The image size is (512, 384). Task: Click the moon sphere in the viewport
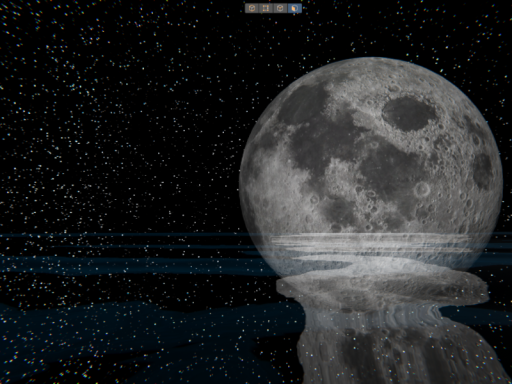click(x=371, y=167)
